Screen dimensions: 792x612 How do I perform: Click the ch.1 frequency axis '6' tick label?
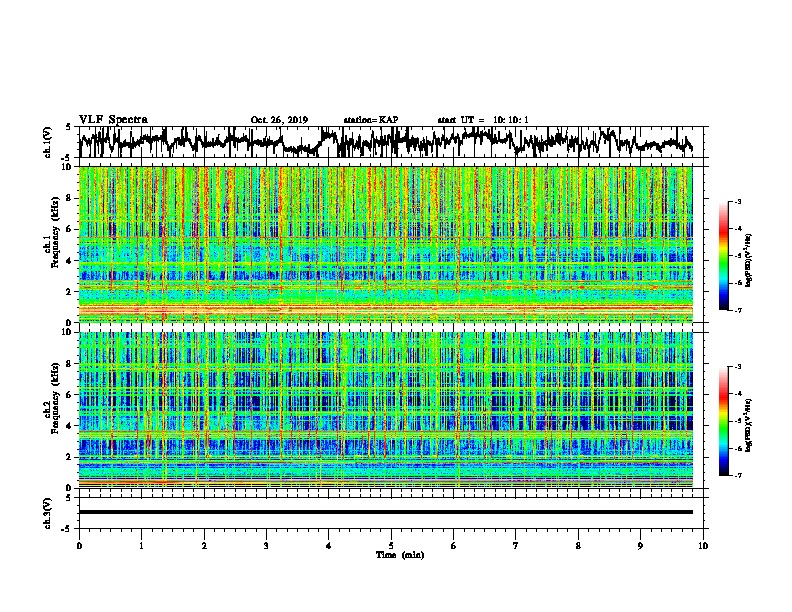[x=70, y=229]
